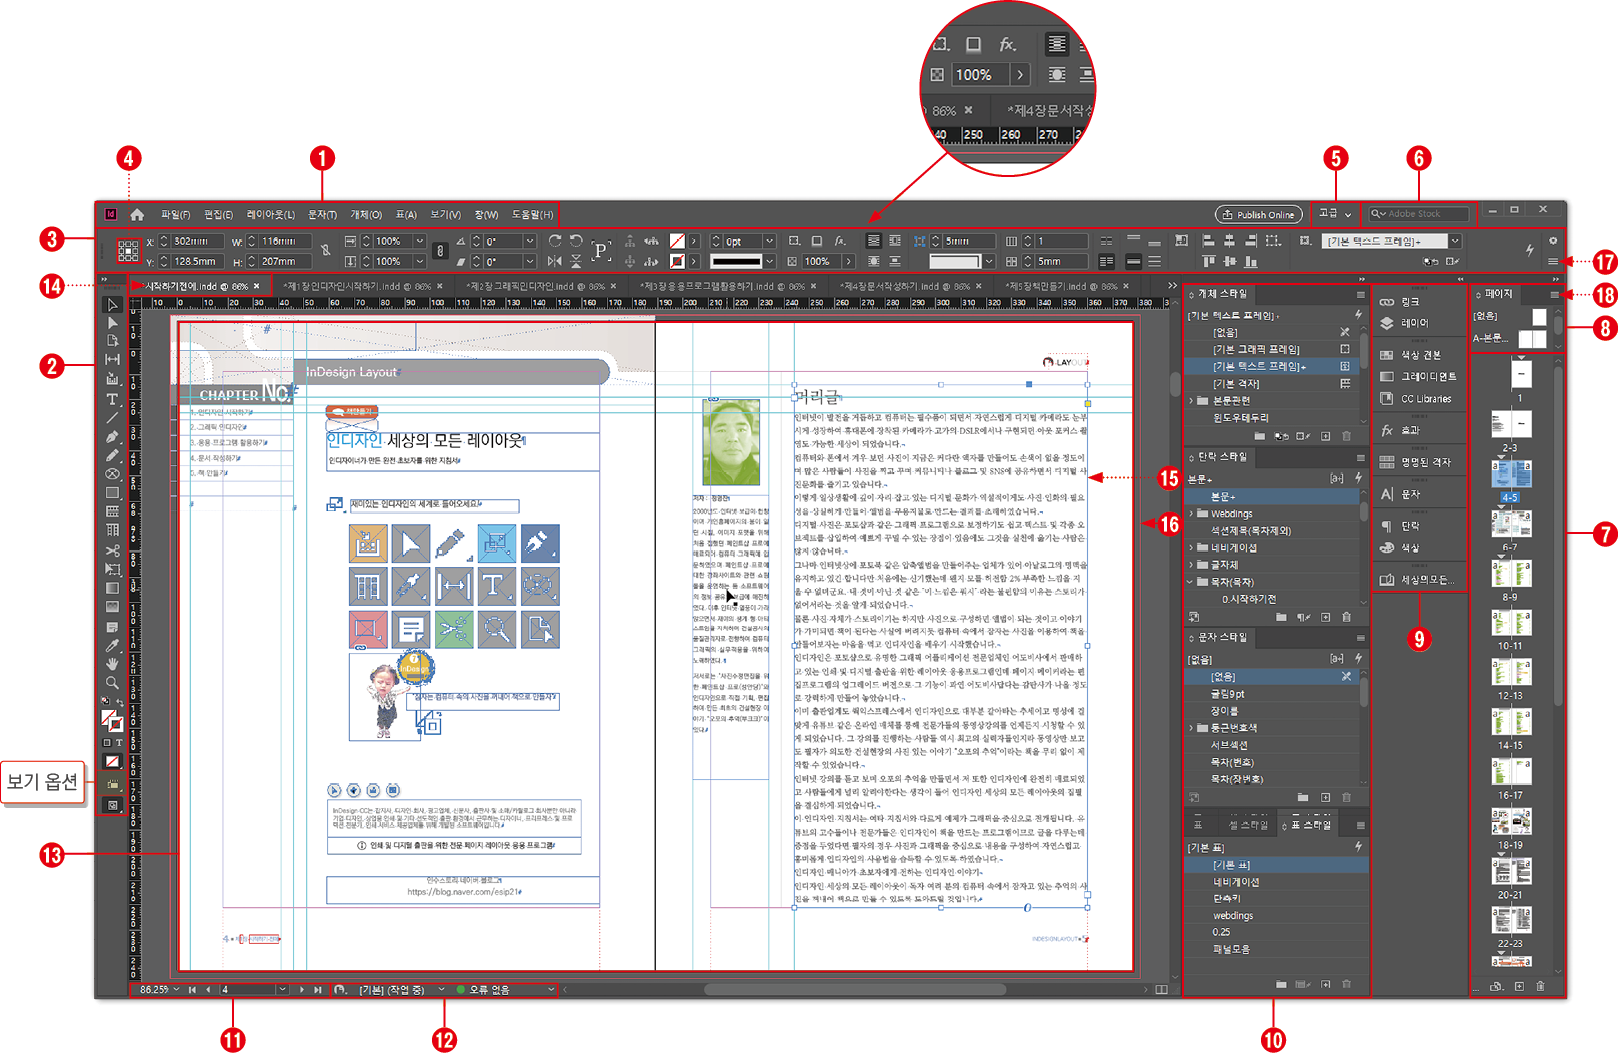Expand the Webdings folder in 단락 스타일
This screenshot has height=1059, width=1618.
1191,514
